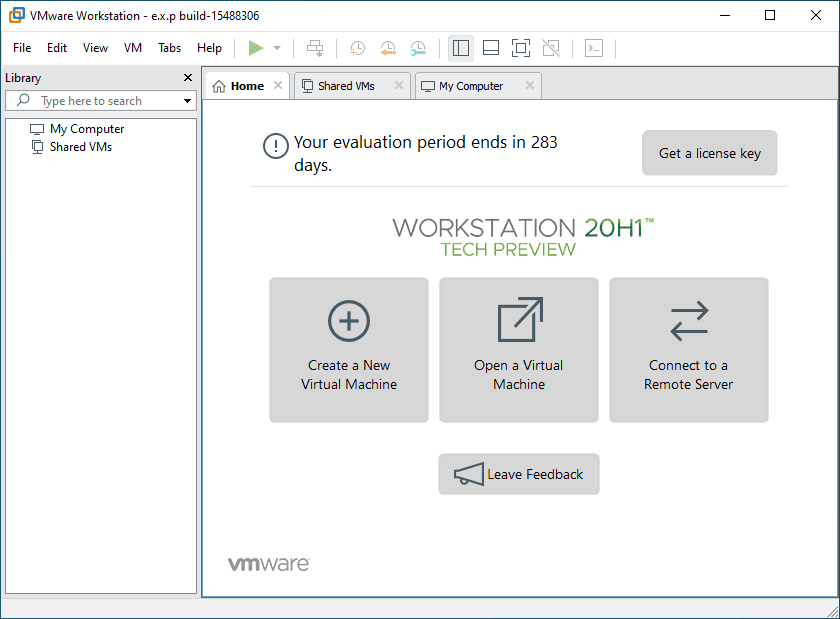Take a snapshot using the clock-plus icon

coord(358,48)
